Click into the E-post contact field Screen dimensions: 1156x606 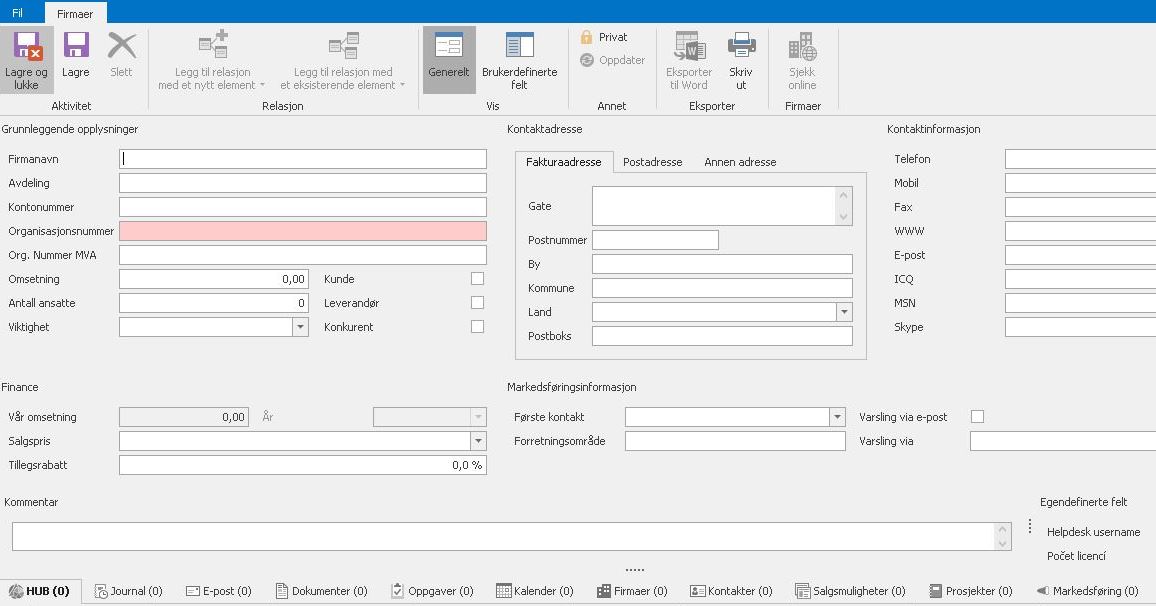[1081, 255]
